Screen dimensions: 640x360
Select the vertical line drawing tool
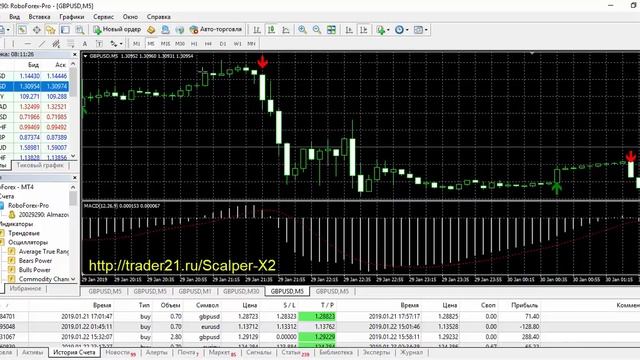pos(13,44)
